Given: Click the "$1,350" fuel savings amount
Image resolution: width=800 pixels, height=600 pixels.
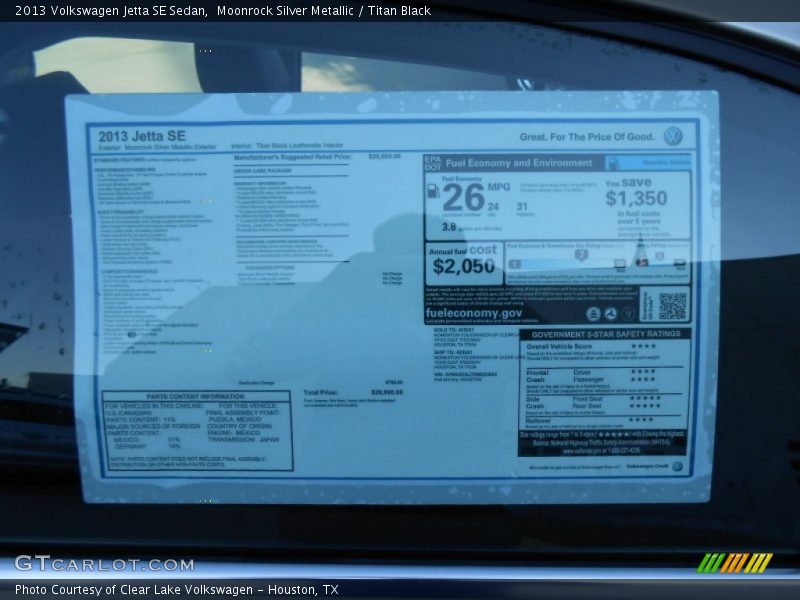Looking at the screenshot, I should [636, 198].
